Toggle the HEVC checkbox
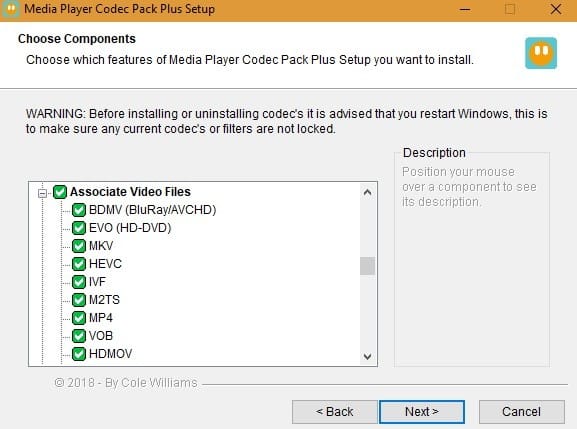Image resolution: width=577 pixels, height=429 pixels. (x=79, y=264)
